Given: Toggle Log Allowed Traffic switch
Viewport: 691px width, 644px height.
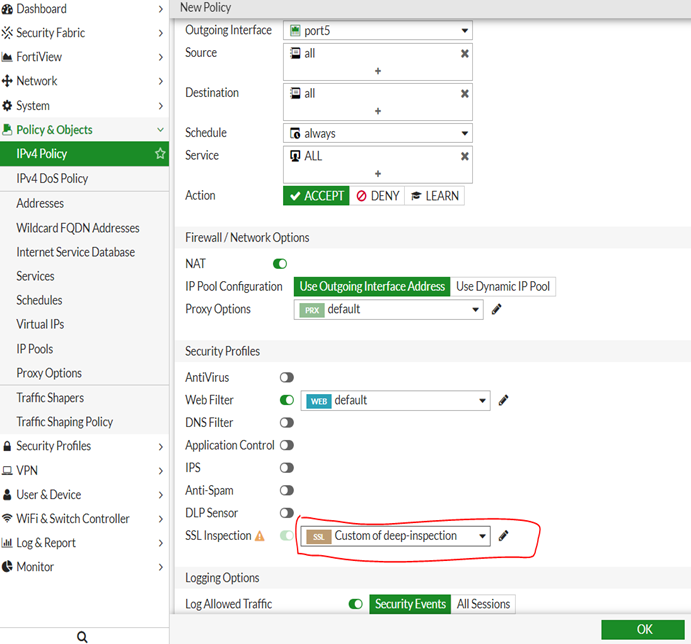Looking at the screenshot, I should click(356, 604).
